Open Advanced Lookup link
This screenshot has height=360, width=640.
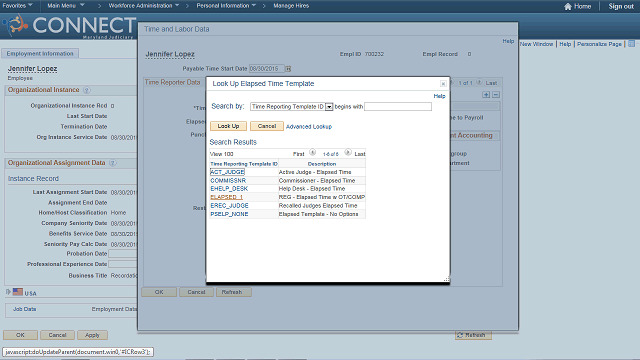point(309,127)
